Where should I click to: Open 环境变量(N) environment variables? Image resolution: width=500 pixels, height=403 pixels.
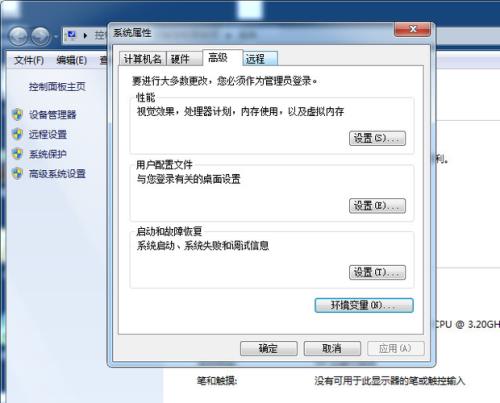point(364,305)
